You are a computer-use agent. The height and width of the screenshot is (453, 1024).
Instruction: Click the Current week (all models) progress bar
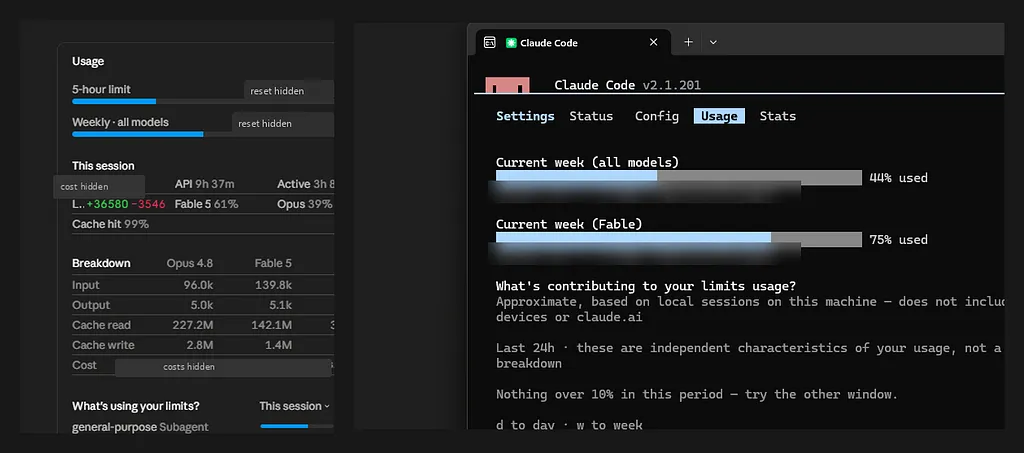(x=679, y=176)
